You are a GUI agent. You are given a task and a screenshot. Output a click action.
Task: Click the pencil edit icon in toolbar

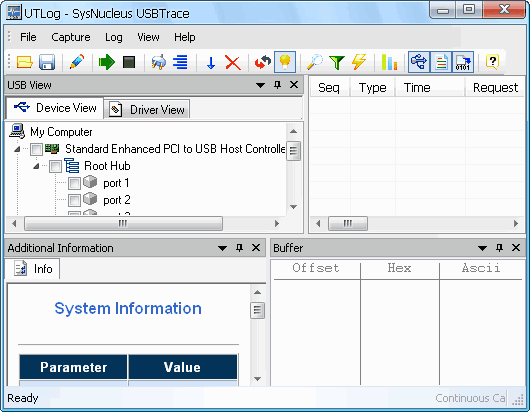77,62
